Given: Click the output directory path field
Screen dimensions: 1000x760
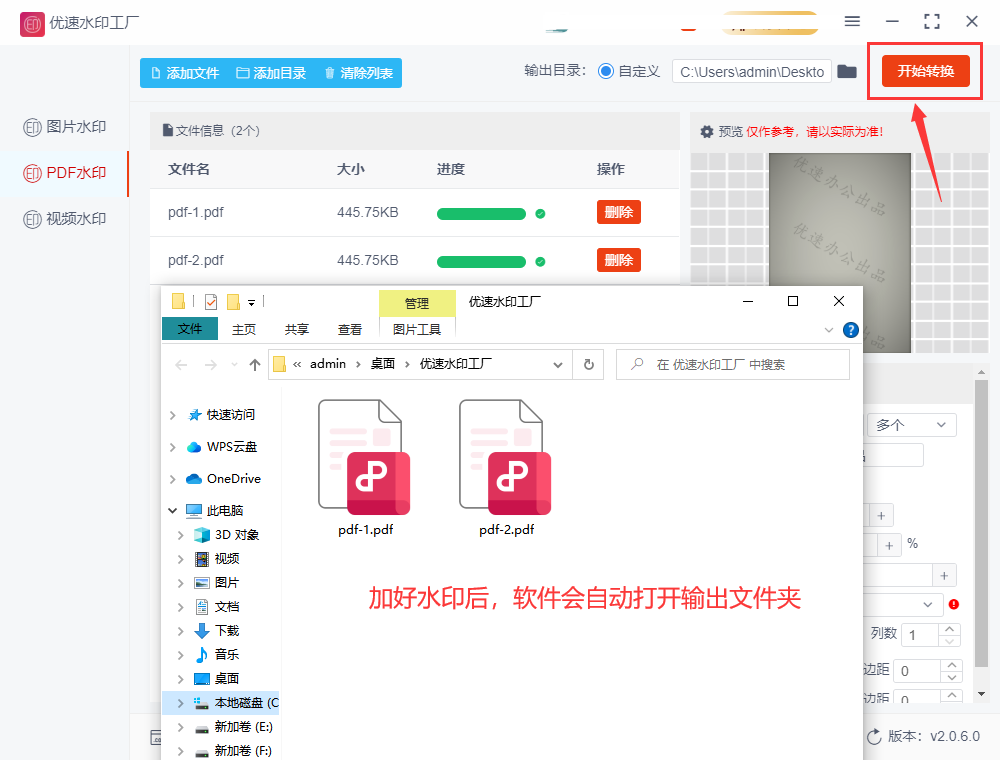Looking at the screenshot, I should point(751,72).
